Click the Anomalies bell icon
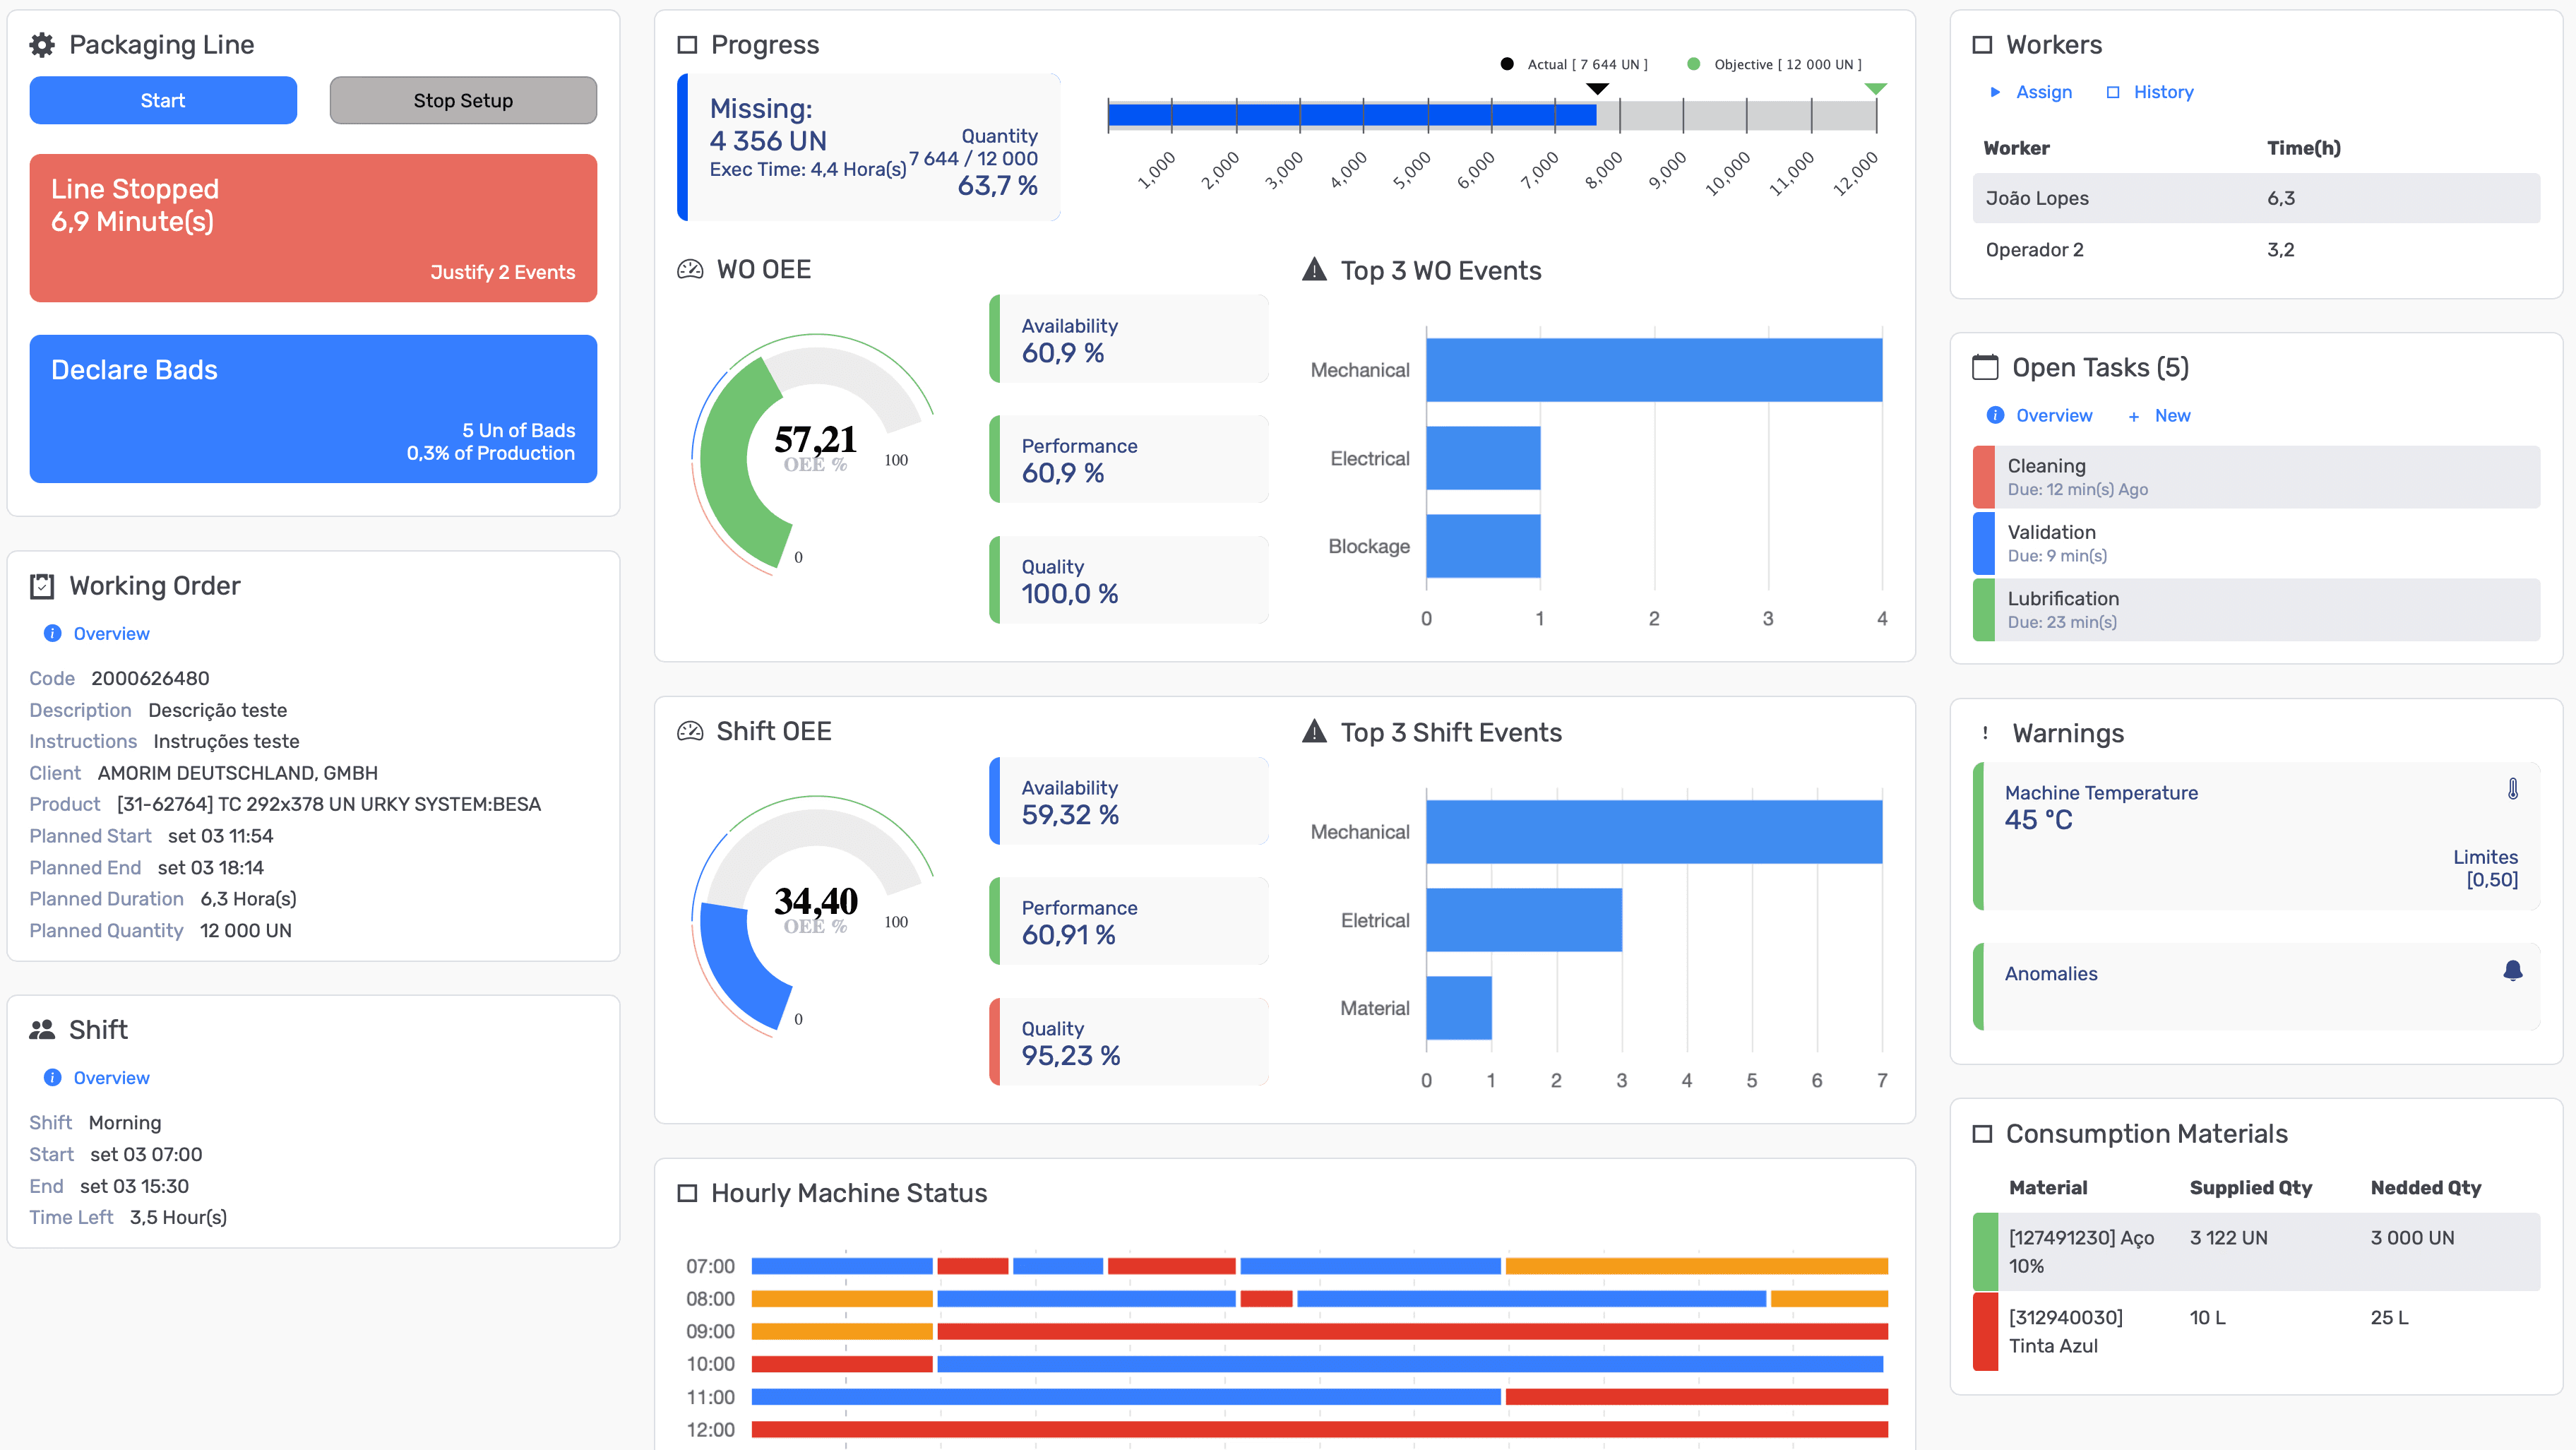 [x=2512, y=971]
